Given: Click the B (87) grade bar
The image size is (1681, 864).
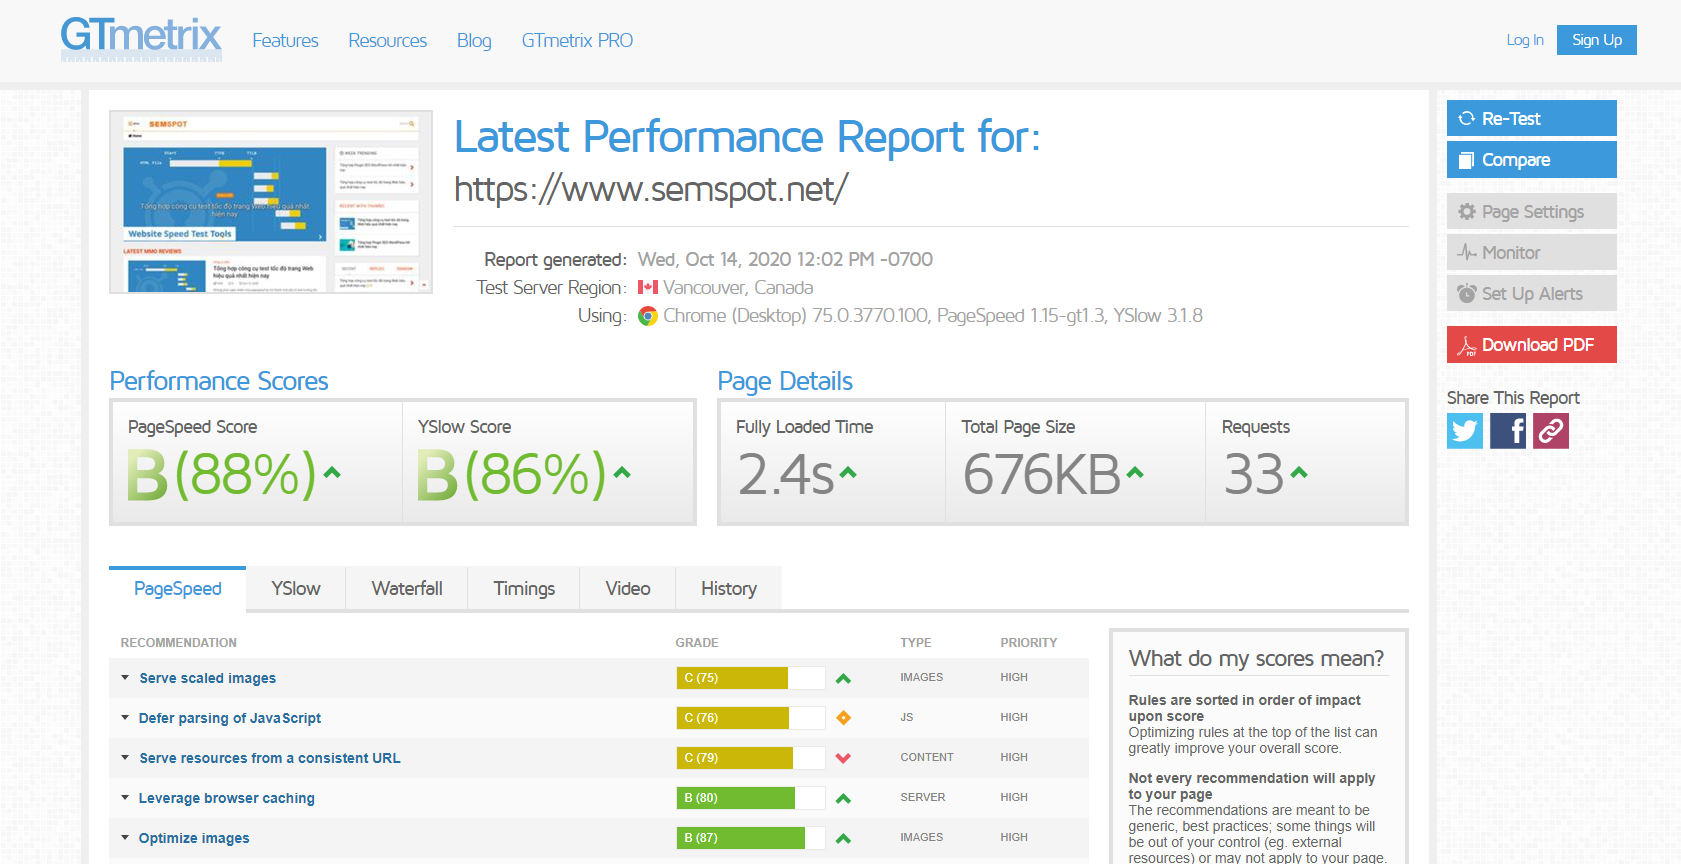Looking at the screenshot, I should tap(751, 838).
